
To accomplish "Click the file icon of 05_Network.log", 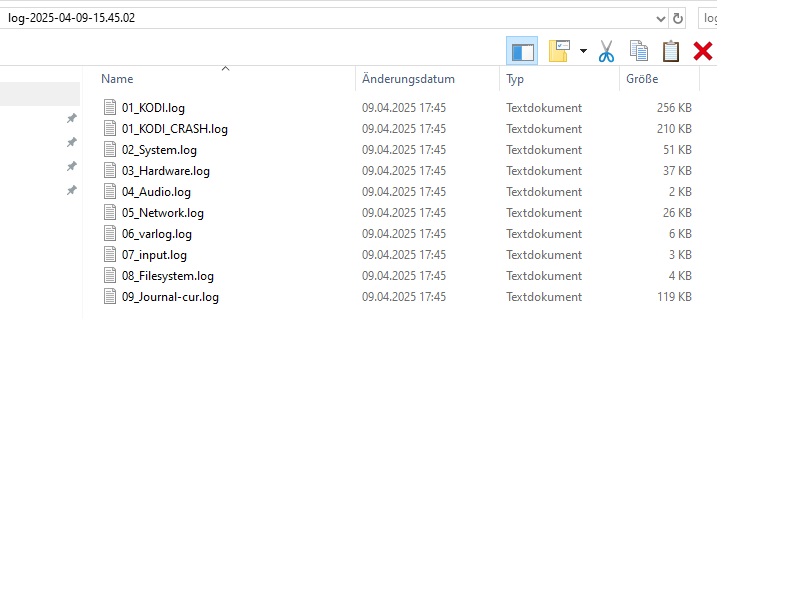I will click(110, 212).
